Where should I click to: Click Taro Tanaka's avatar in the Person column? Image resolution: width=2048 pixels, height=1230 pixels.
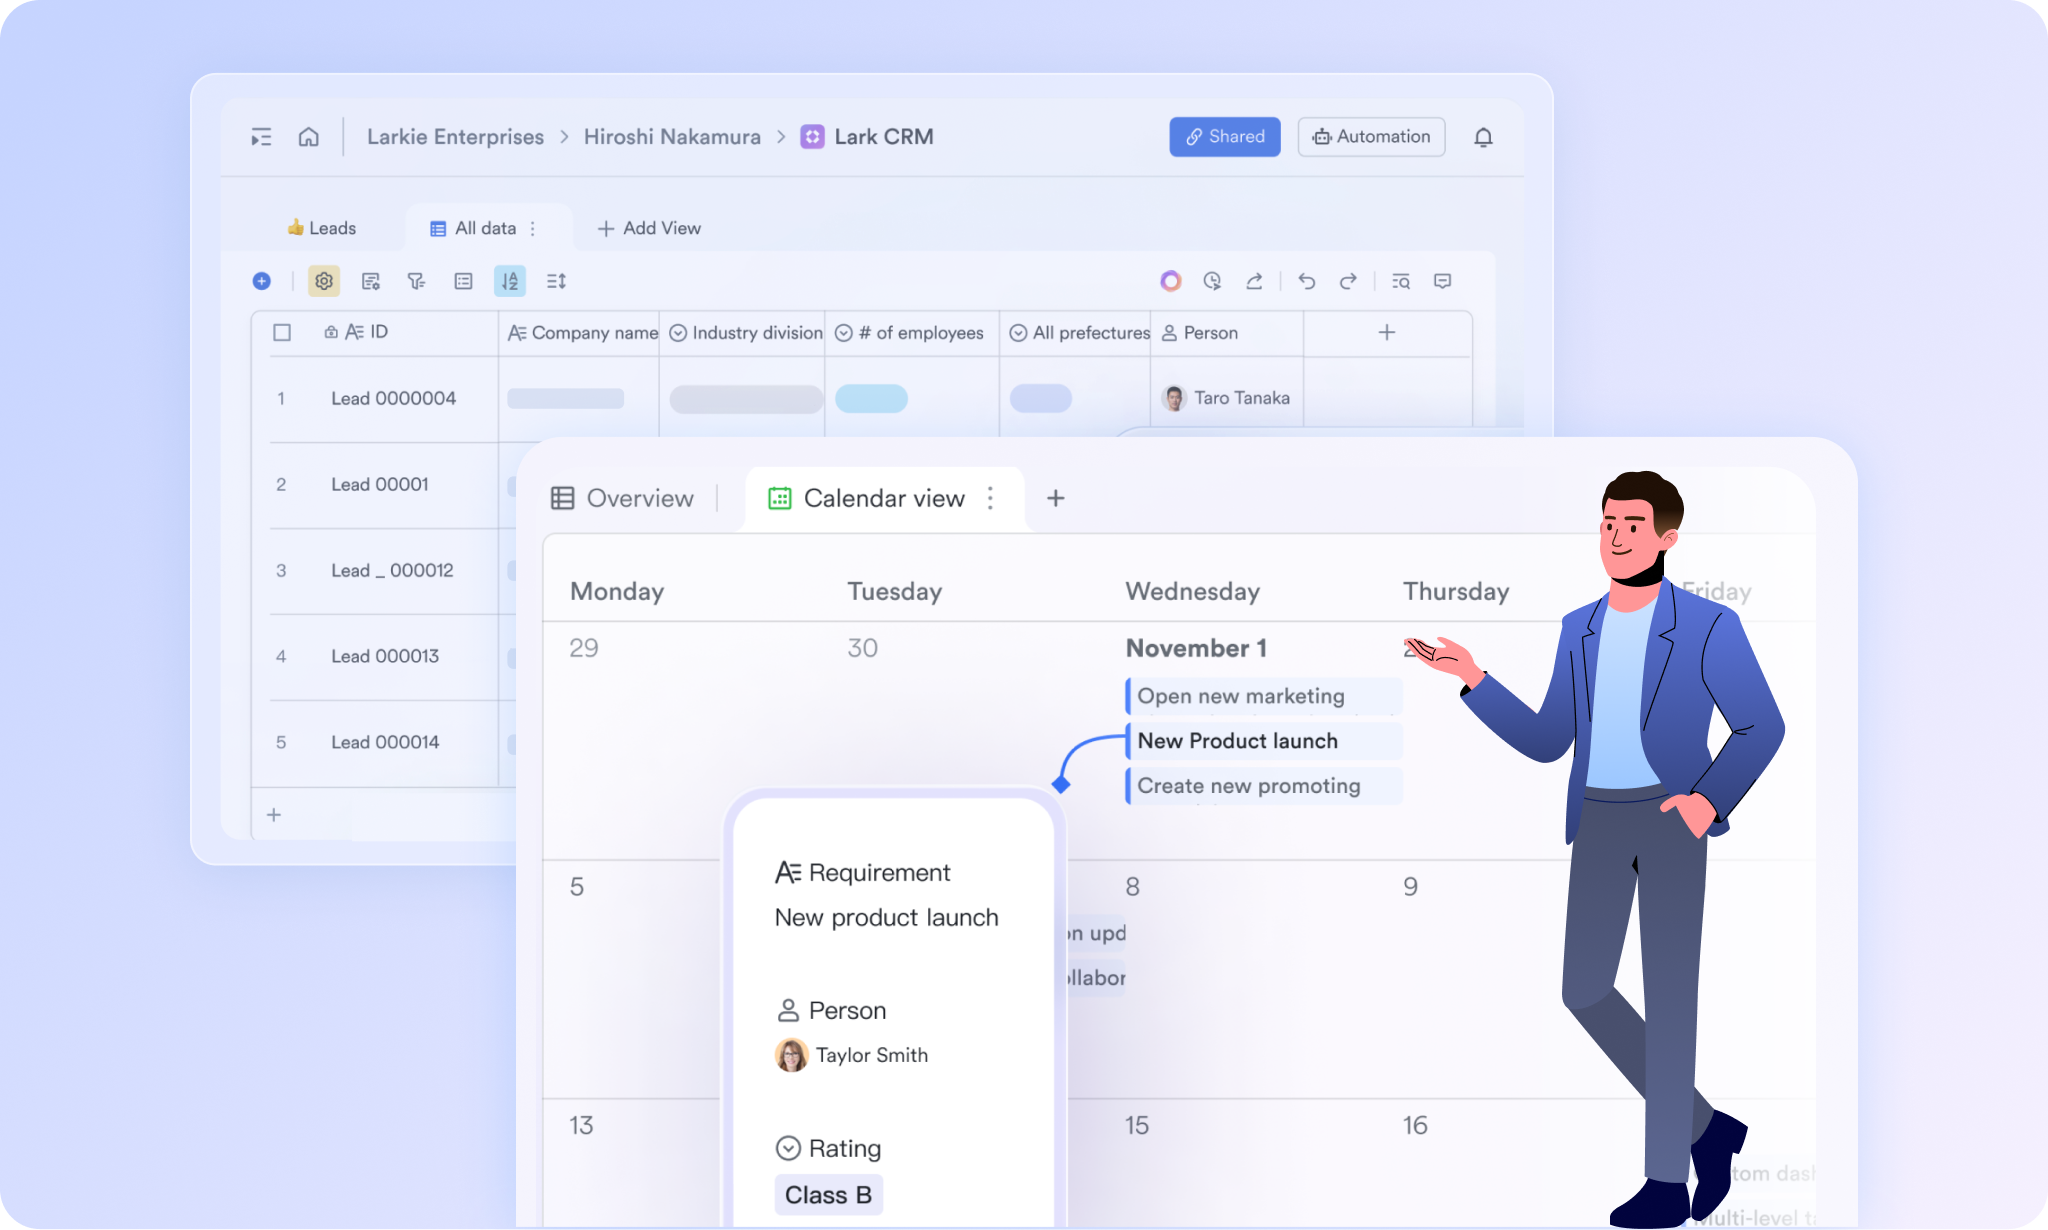click(1175, 398)
